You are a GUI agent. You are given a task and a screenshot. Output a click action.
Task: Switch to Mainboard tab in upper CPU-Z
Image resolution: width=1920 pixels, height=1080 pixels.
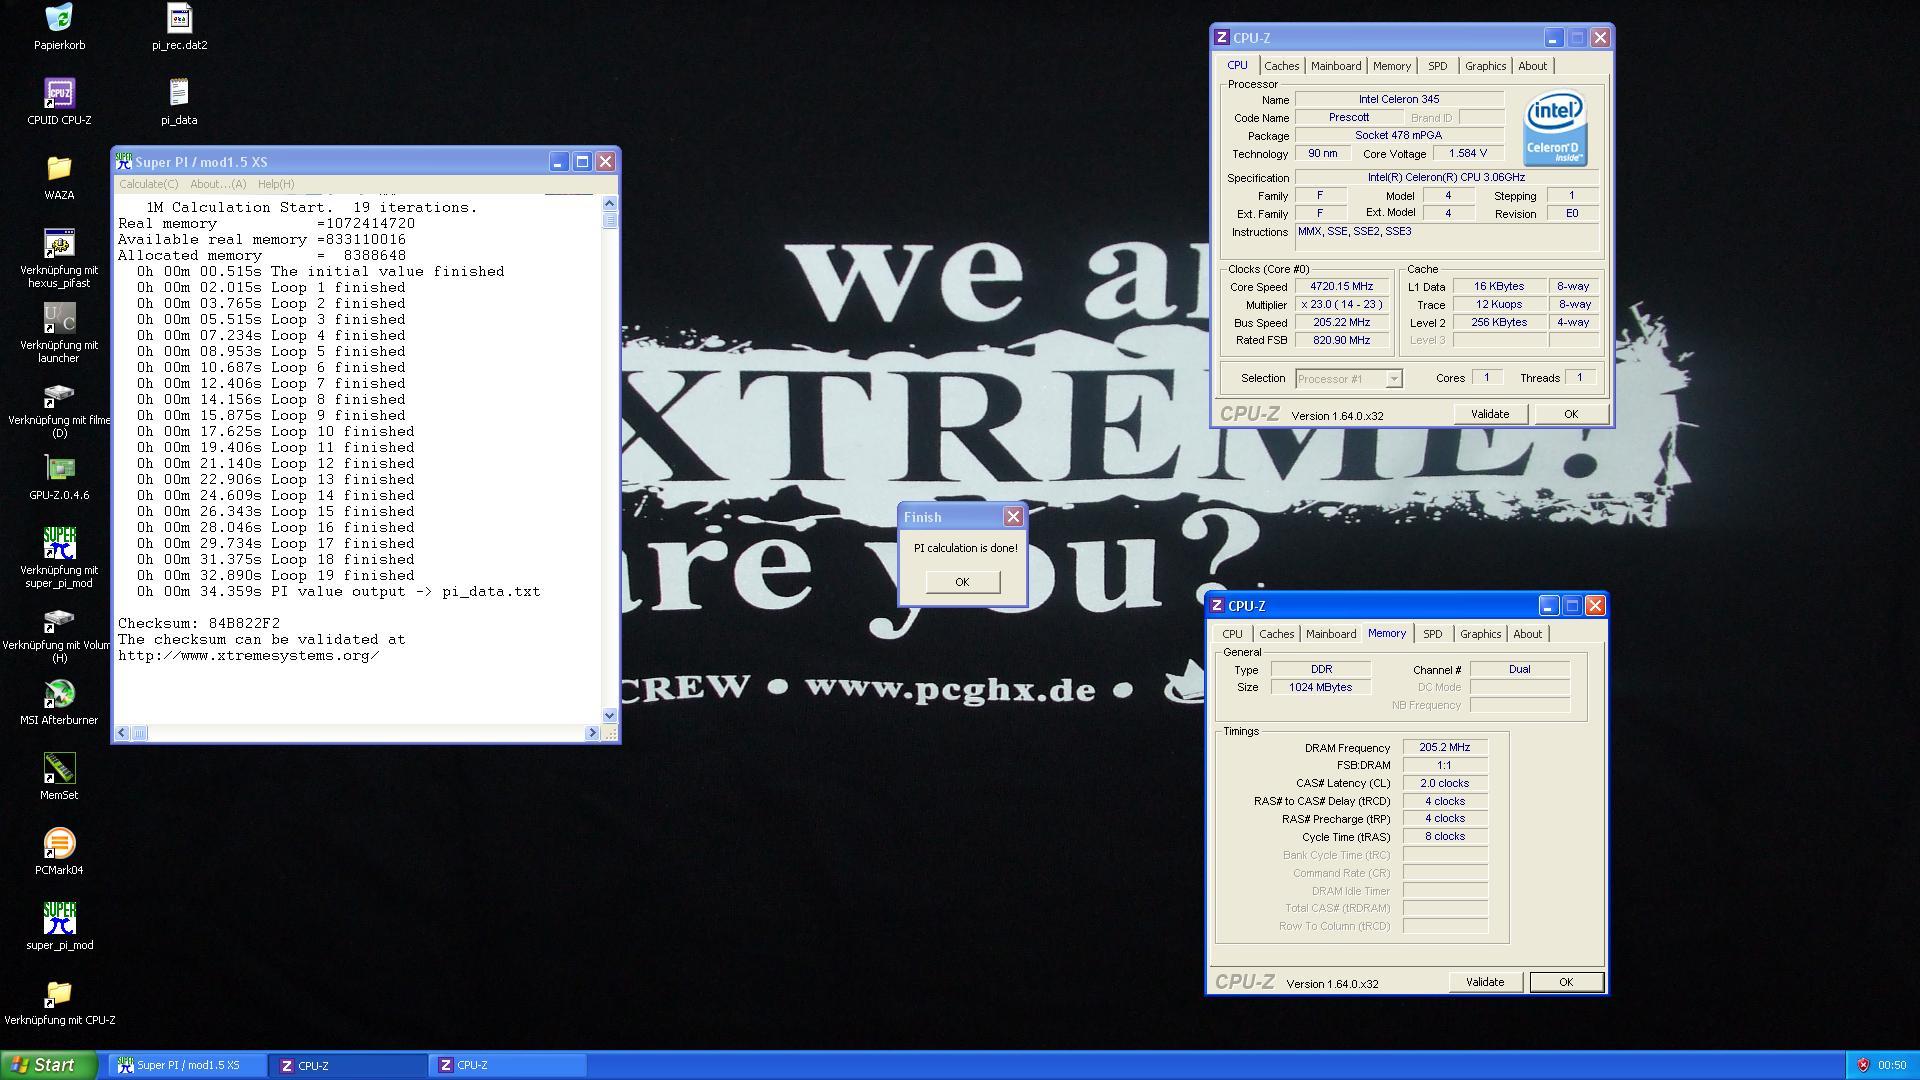pos(1336,66)
